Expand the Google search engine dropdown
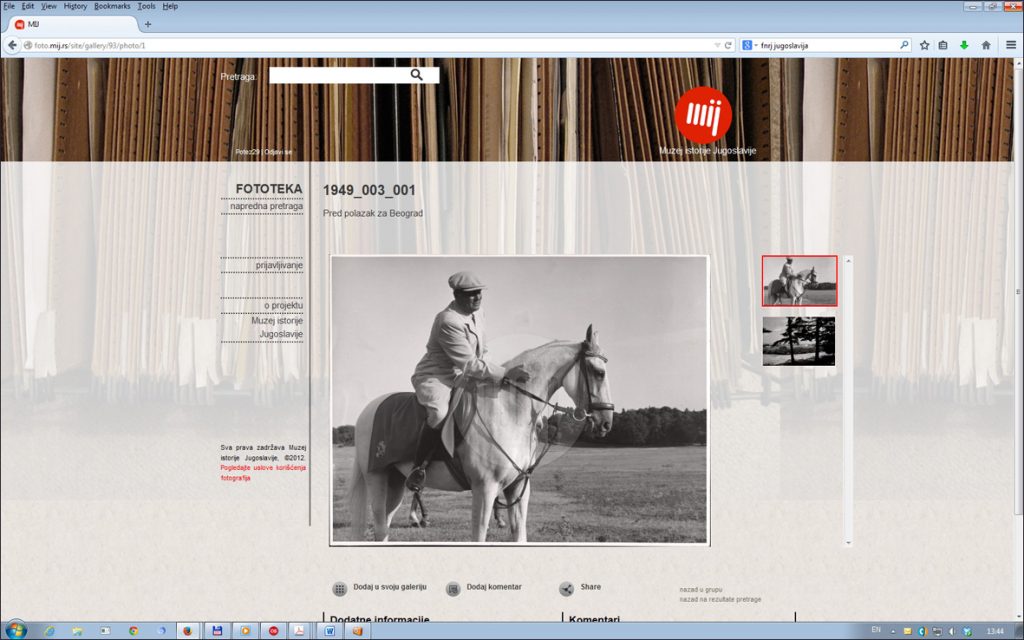The image size is (1024, 640). coord(750,45)
